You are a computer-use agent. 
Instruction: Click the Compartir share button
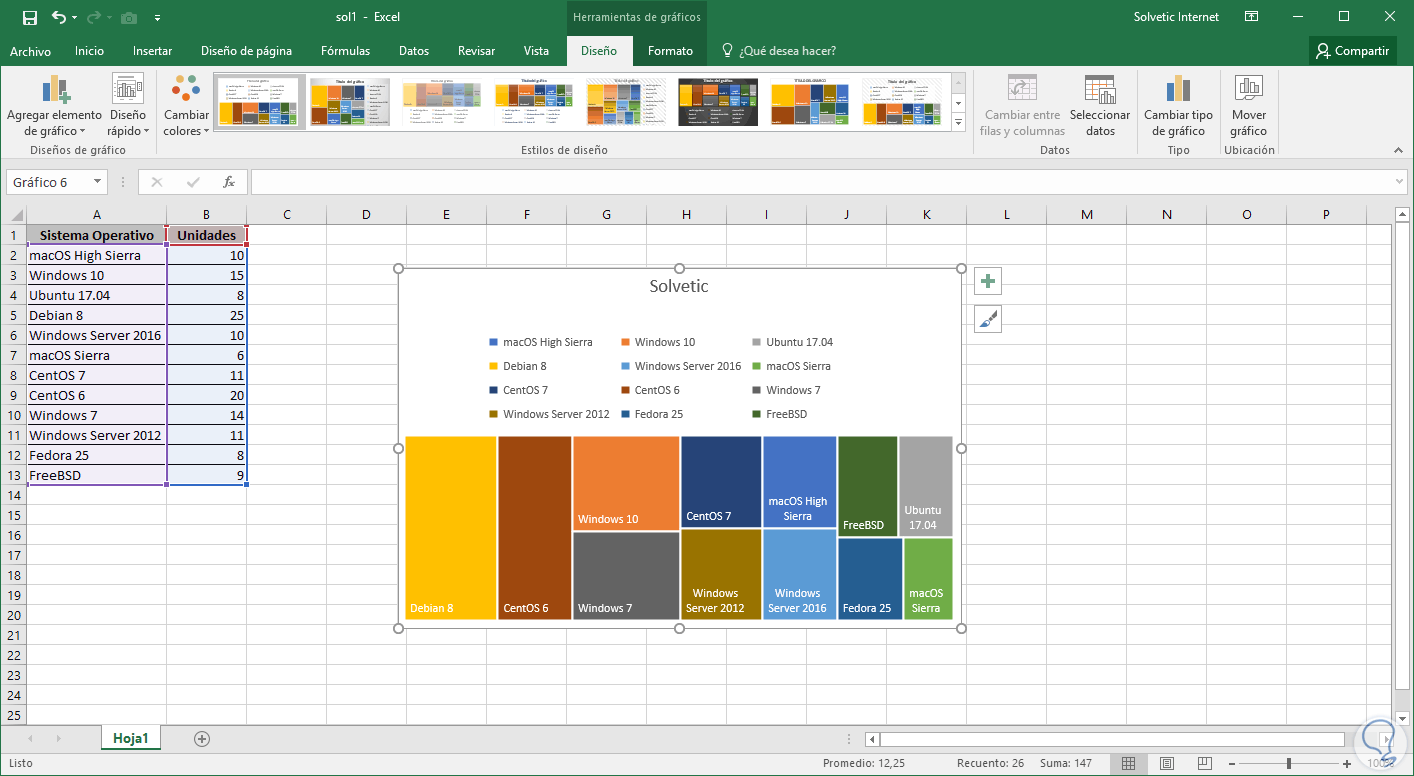pos(1353,51)
